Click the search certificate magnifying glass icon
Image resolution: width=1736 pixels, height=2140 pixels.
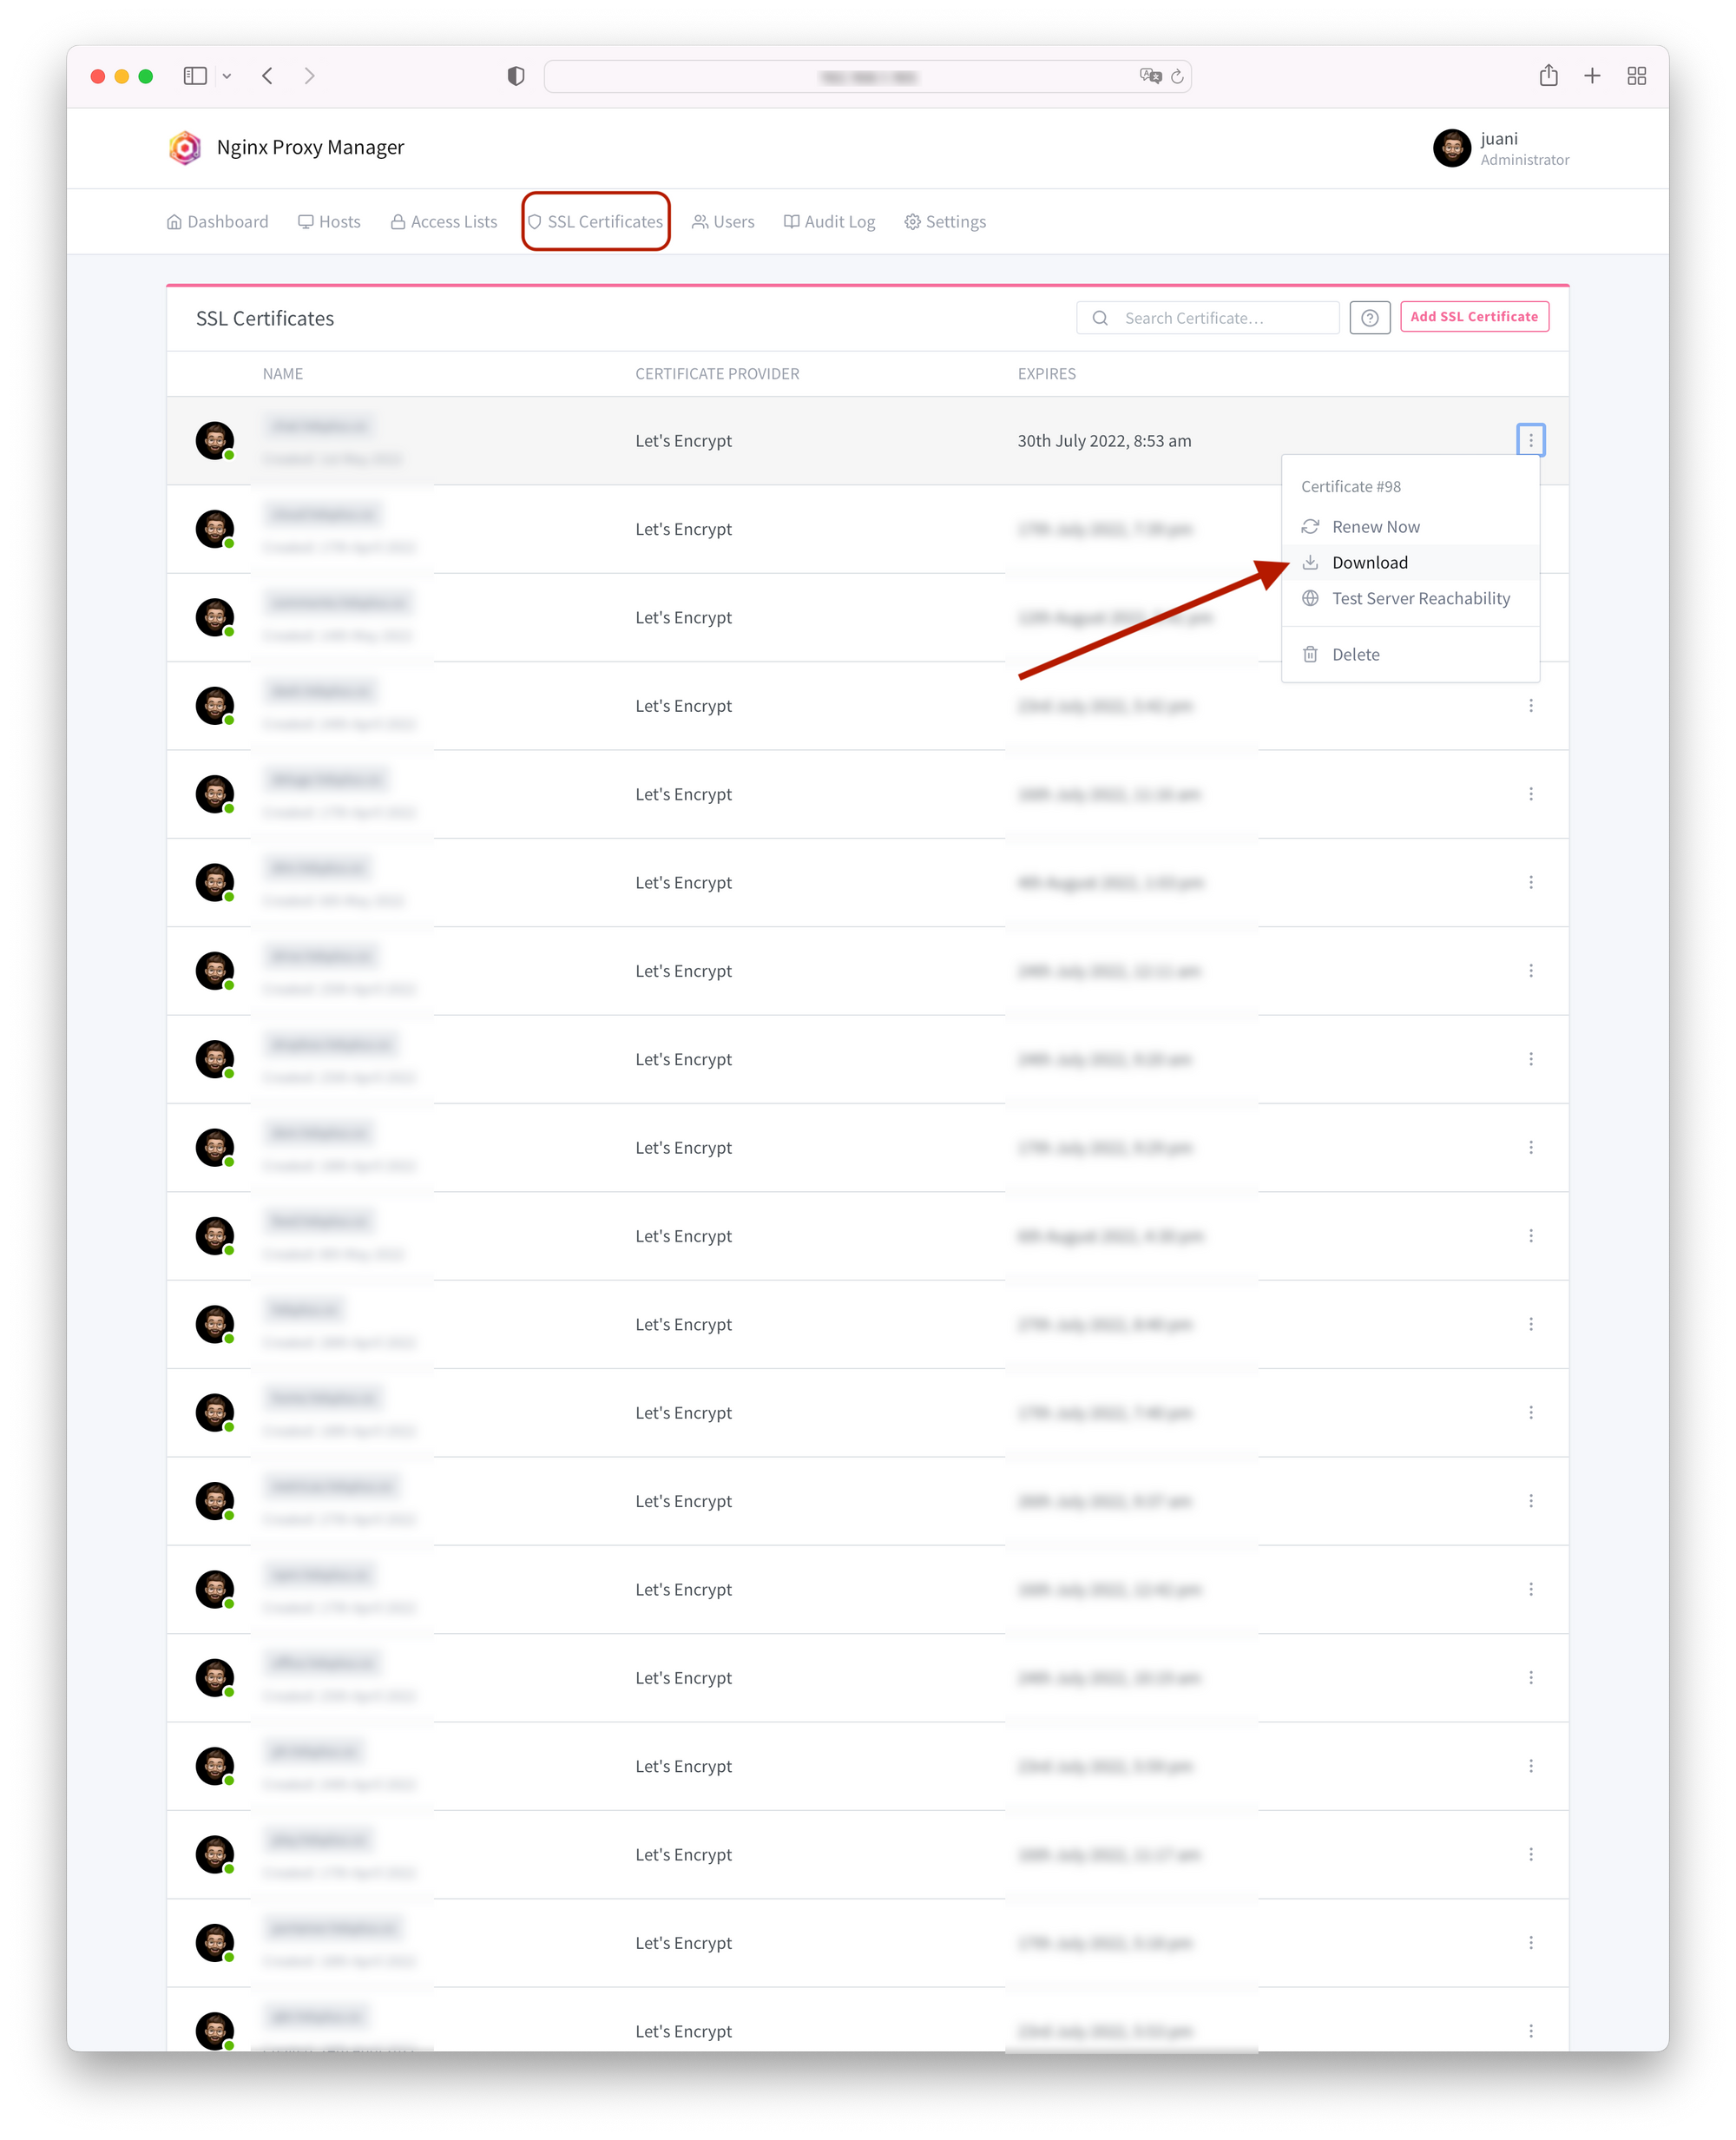pos(1100,317)
